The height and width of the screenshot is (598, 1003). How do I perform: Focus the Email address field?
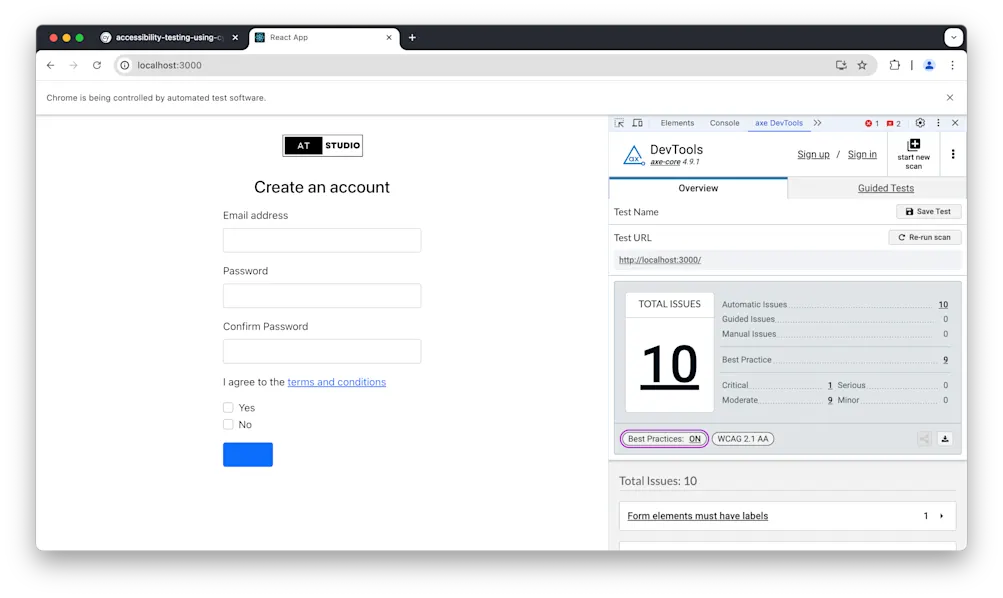(322, 240)
